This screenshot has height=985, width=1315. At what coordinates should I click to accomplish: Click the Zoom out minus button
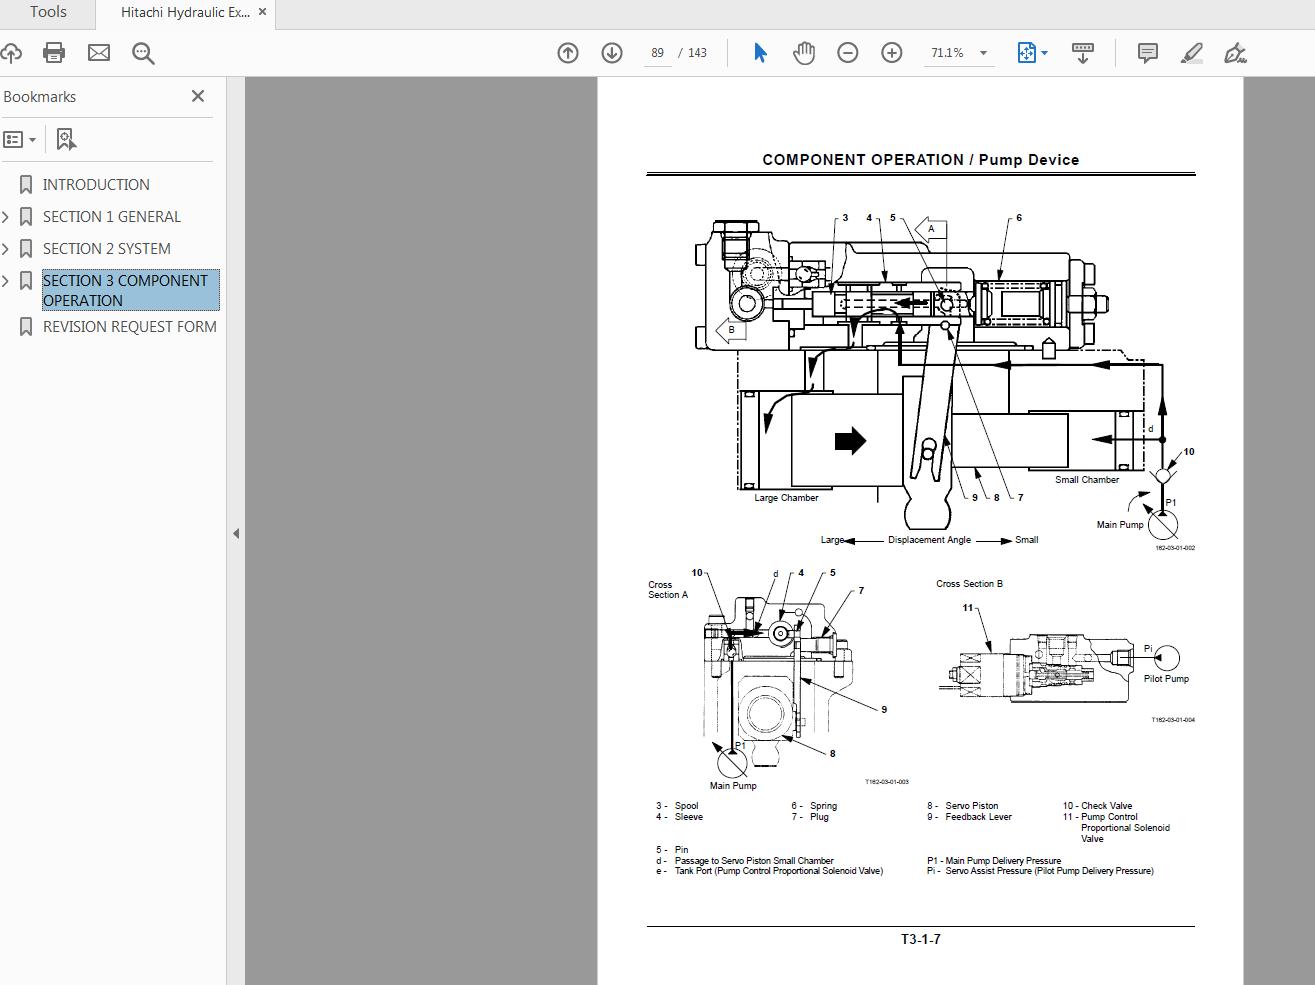[848, 53]
